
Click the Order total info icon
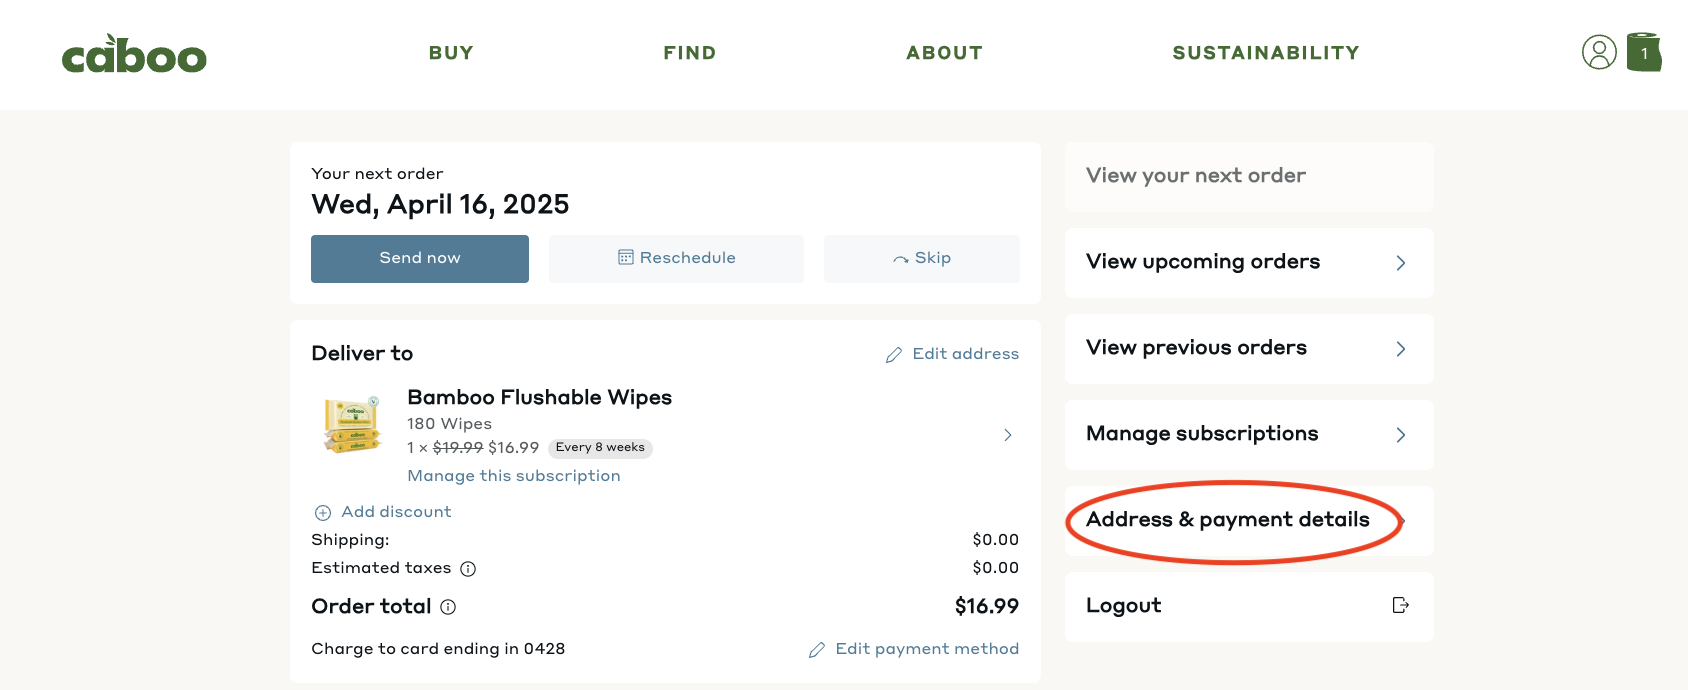pos(448,607)
